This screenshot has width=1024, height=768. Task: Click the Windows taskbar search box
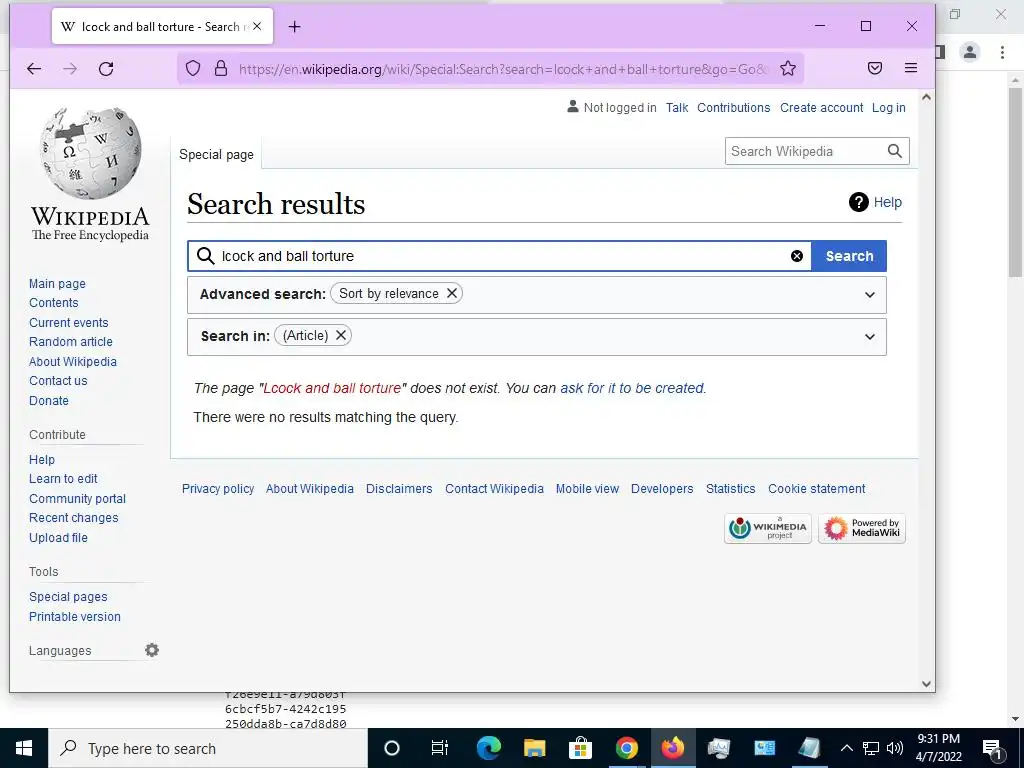pyautogui.click(x=209, y=748)
